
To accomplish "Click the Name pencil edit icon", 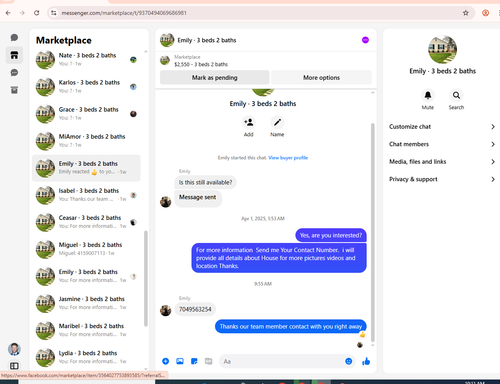I will (277, 122).
